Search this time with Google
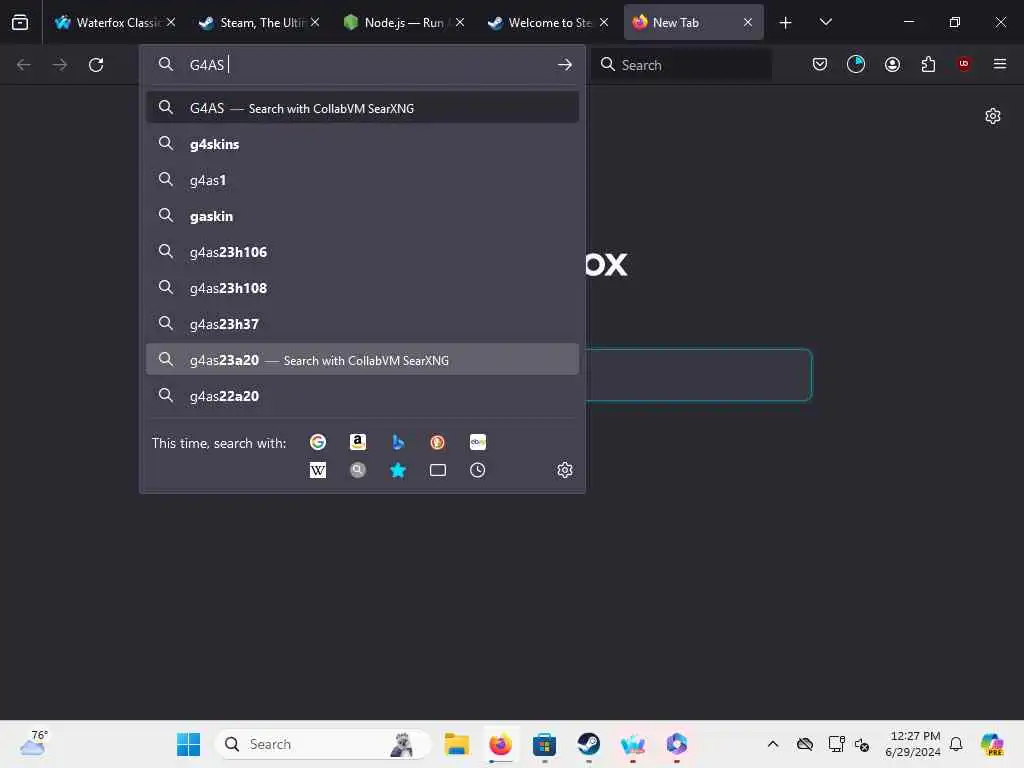 click(318, 442)
